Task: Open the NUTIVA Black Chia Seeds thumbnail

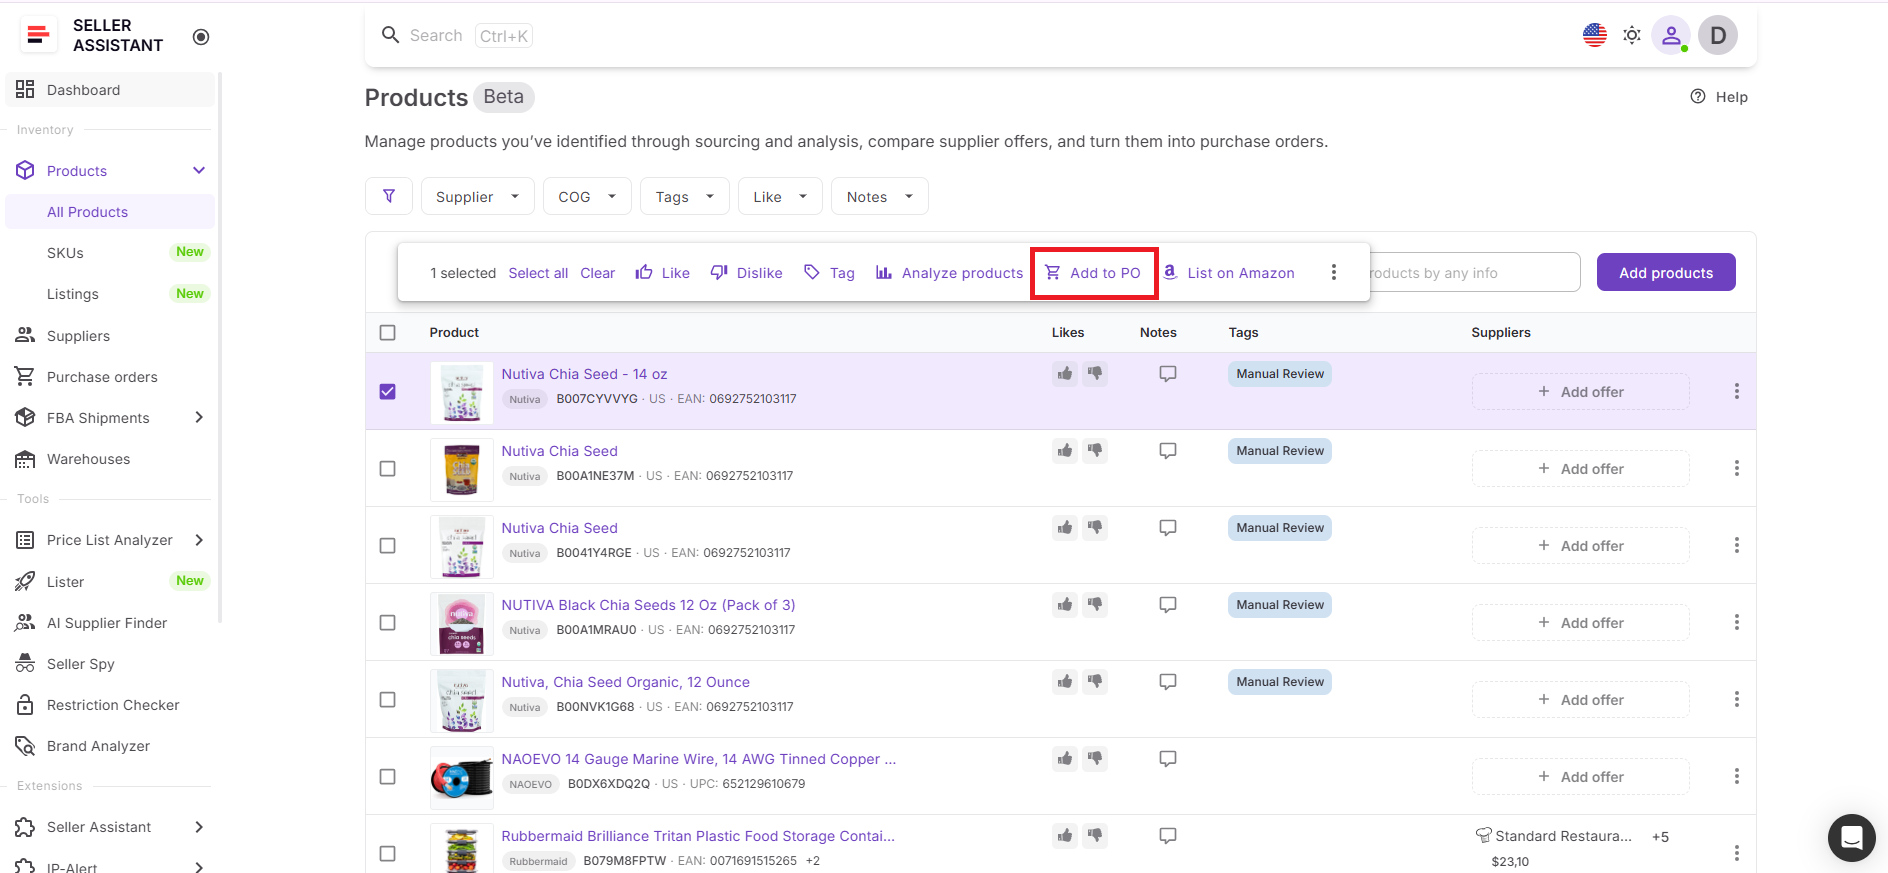Action: tap(462, 623)
